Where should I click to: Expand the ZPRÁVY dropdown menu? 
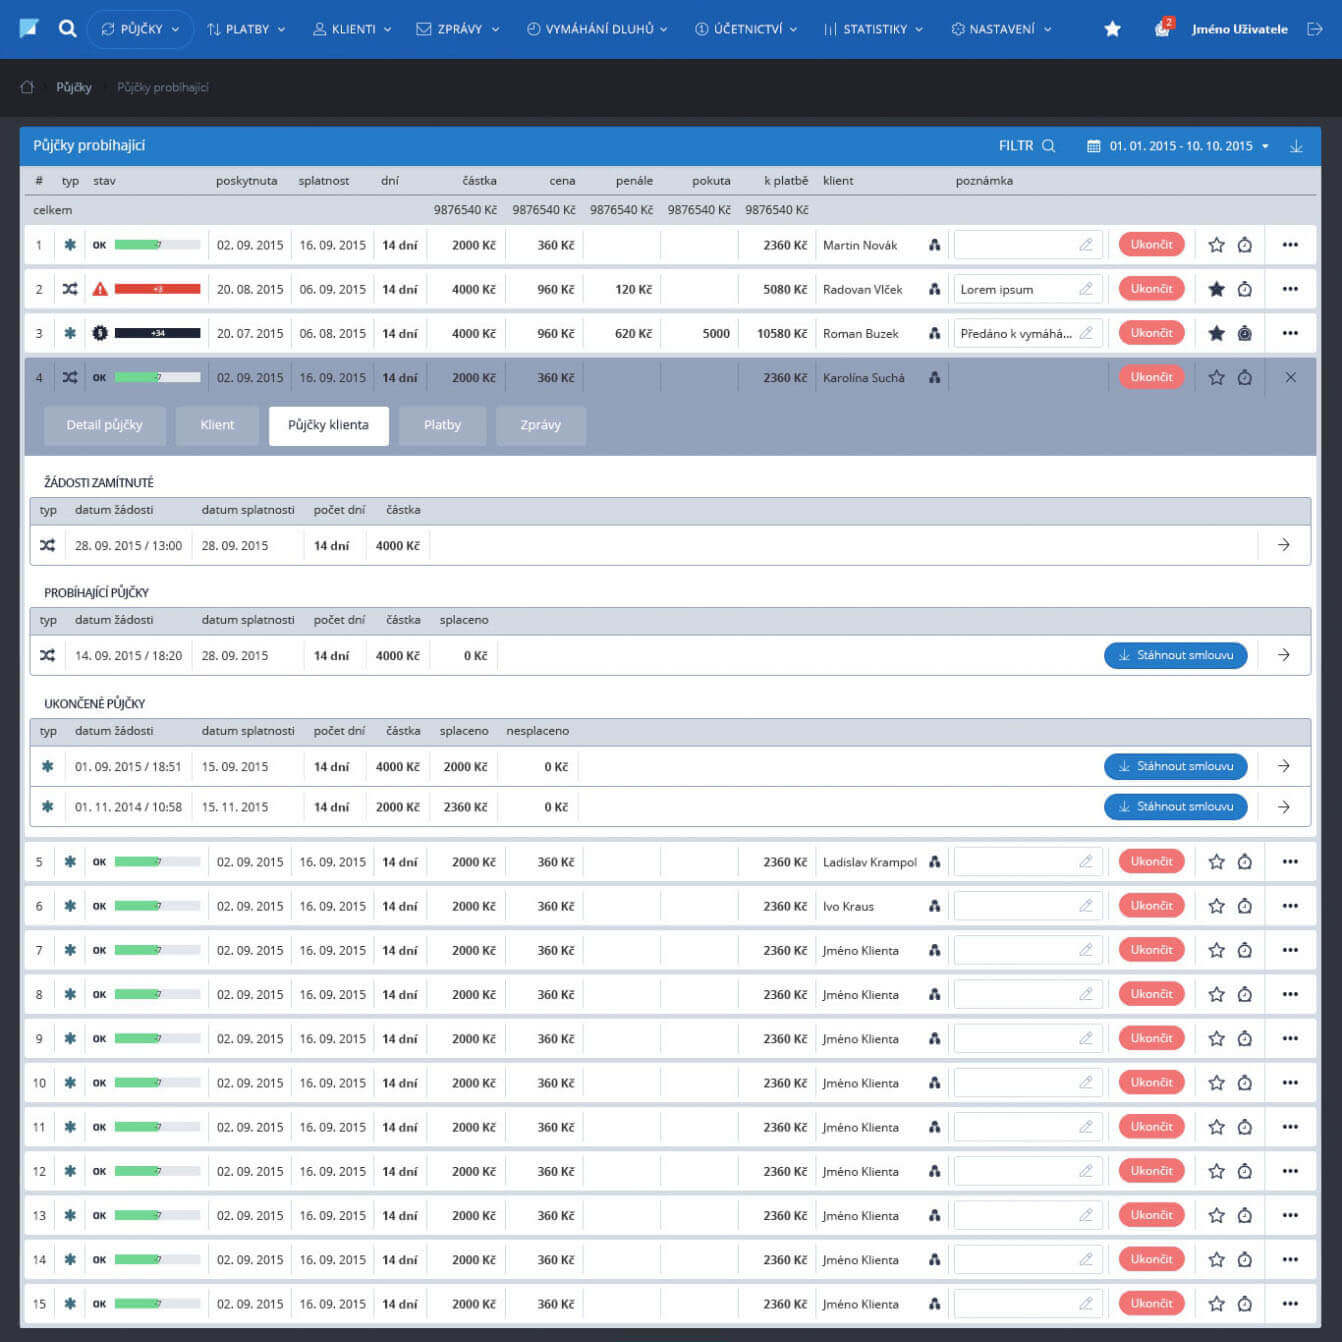click(458, 29)
